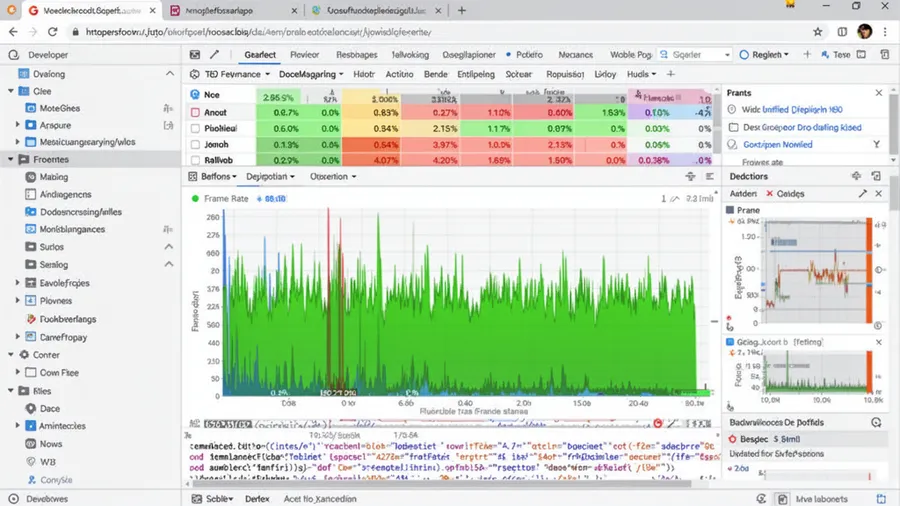Click the panel icon left of pencil

pos(195,55)
